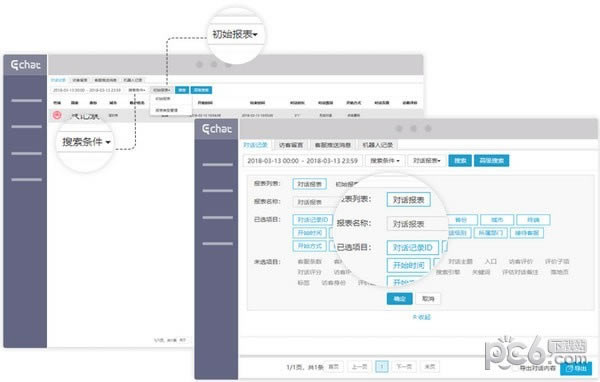Add the unselected 对话评分 item

click(x=310, y=272)
